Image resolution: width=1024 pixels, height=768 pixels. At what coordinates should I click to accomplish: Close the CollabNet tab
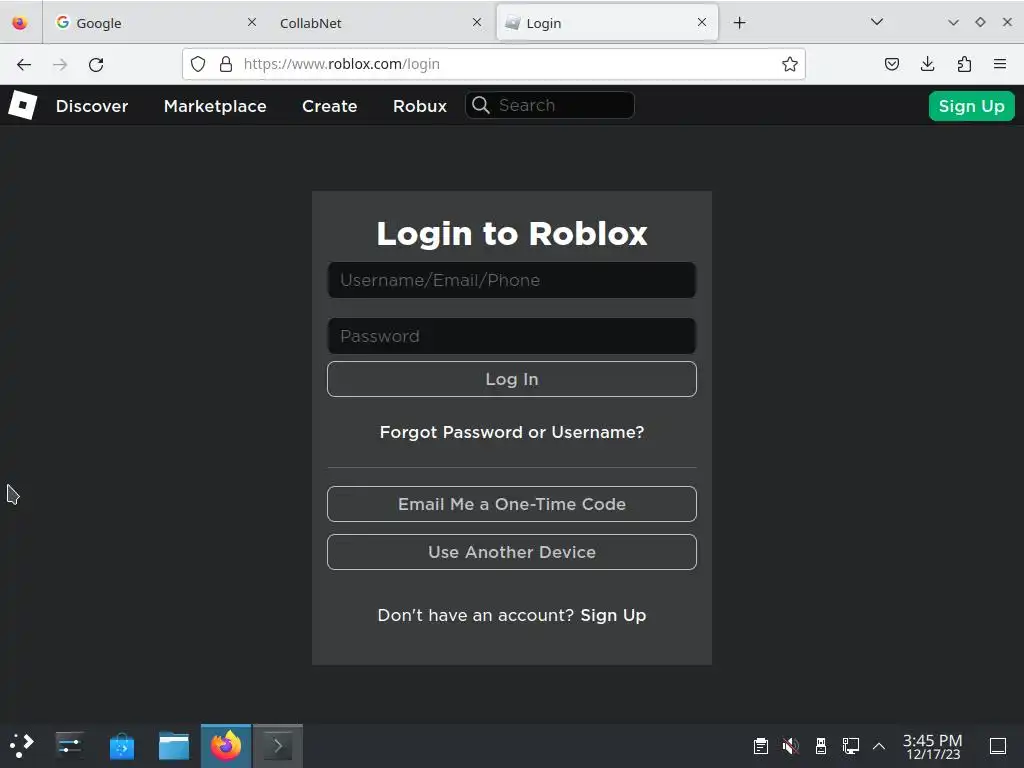[x=477, y=22]
